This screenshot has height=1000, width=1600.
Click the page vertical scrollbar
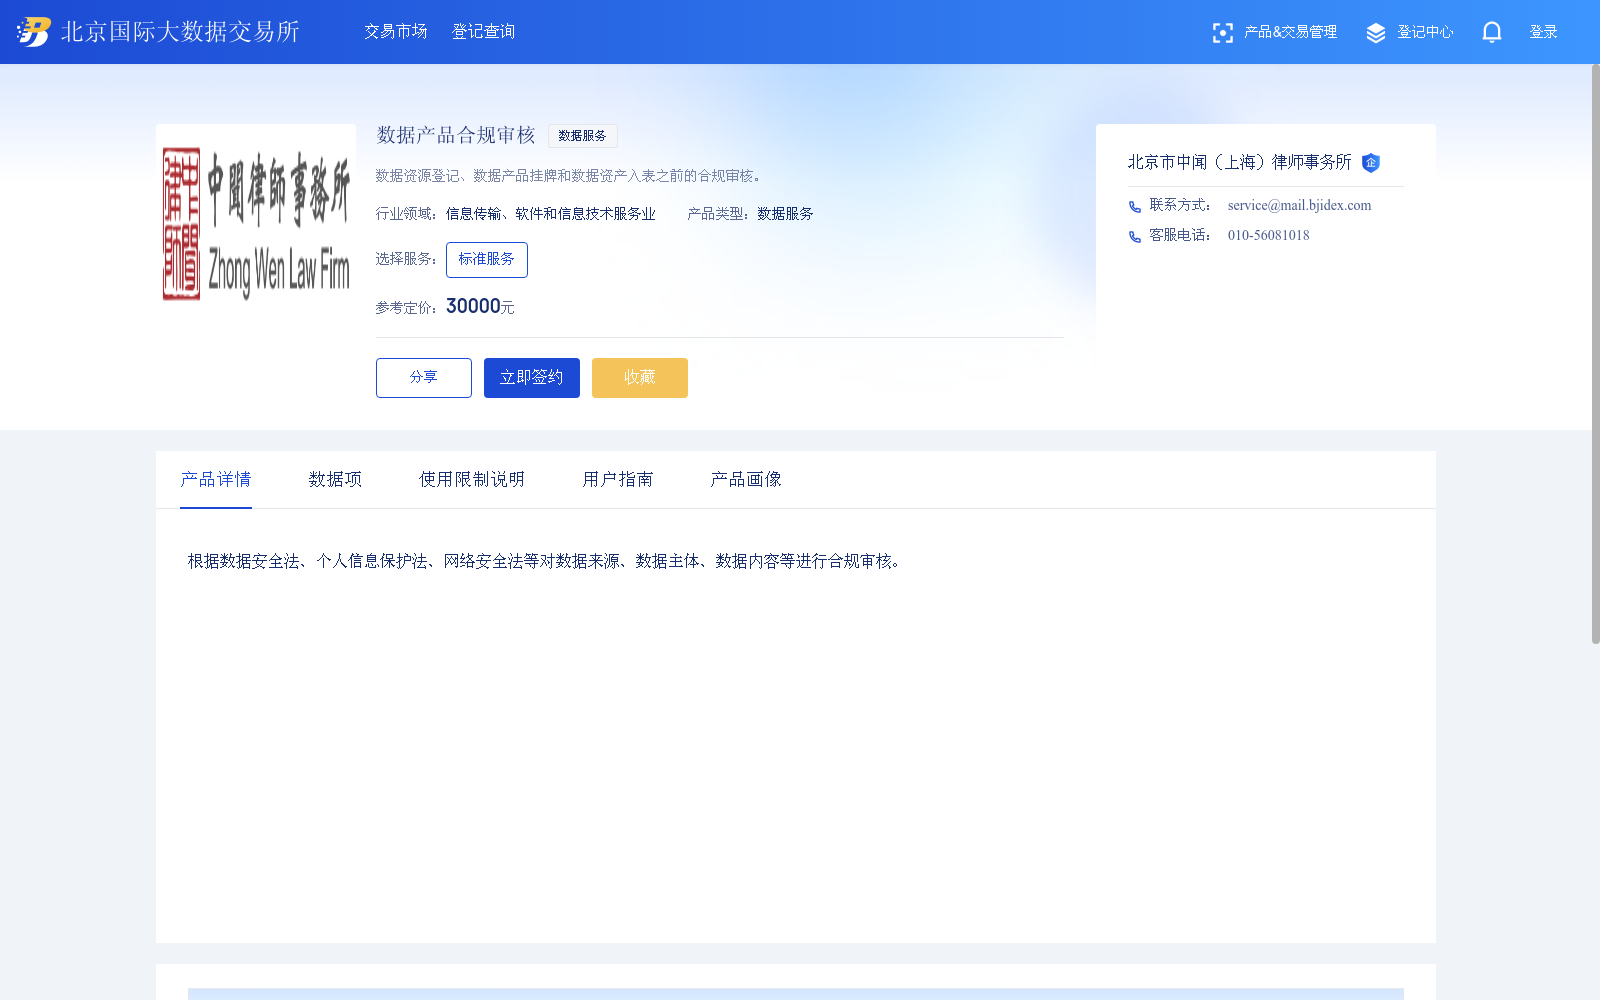(x=1596, y=354)
